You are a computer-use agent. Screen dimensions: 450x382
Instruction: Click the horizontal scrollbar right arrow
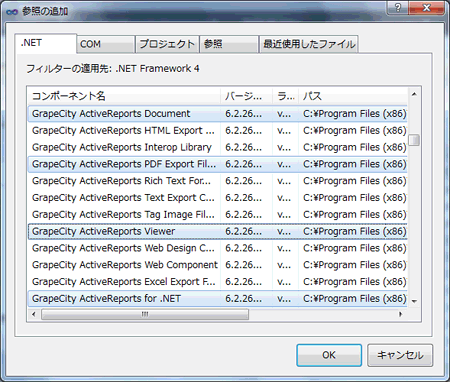pos(401,314)
